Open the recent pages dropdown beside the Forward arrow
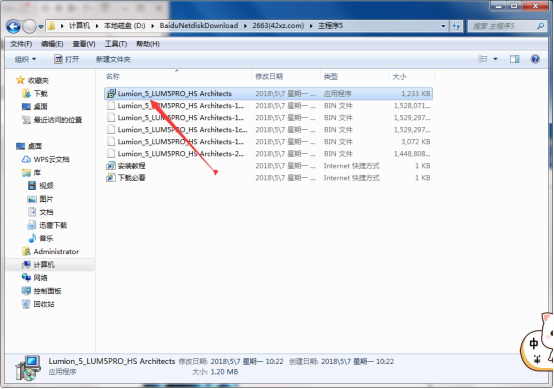This screenshot has height=389, width=554. [x=41, y=26]
